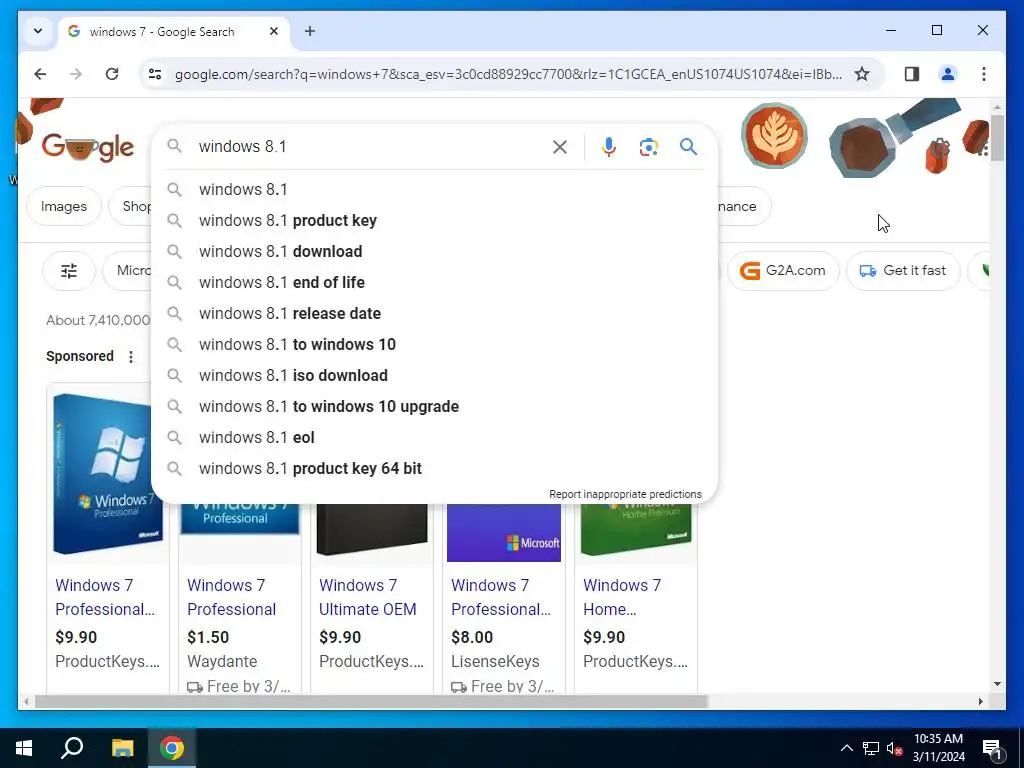
Task: View site information icon in address bar
Action: tap(155, 74)
